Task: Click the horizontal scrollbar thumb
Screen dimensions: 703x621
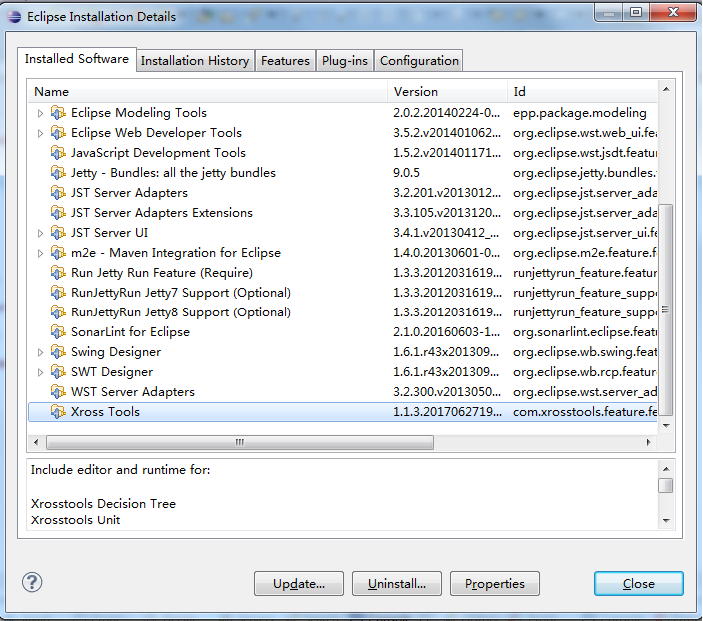Action: pyautogui.click(x=240, y=443)
